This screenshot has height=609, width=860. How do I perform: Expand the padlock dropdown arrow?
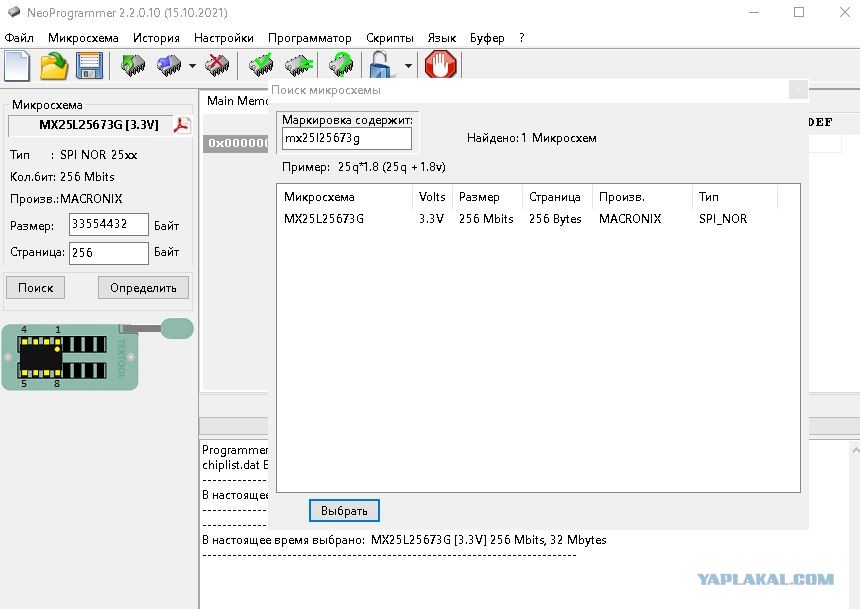click(x=408, y=66)
